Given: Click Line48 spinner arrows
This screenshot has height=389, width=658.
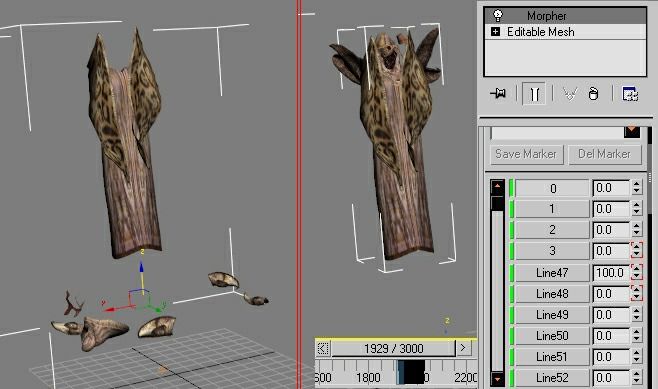Looking at the screenshot, I should [x=637, y=294].
